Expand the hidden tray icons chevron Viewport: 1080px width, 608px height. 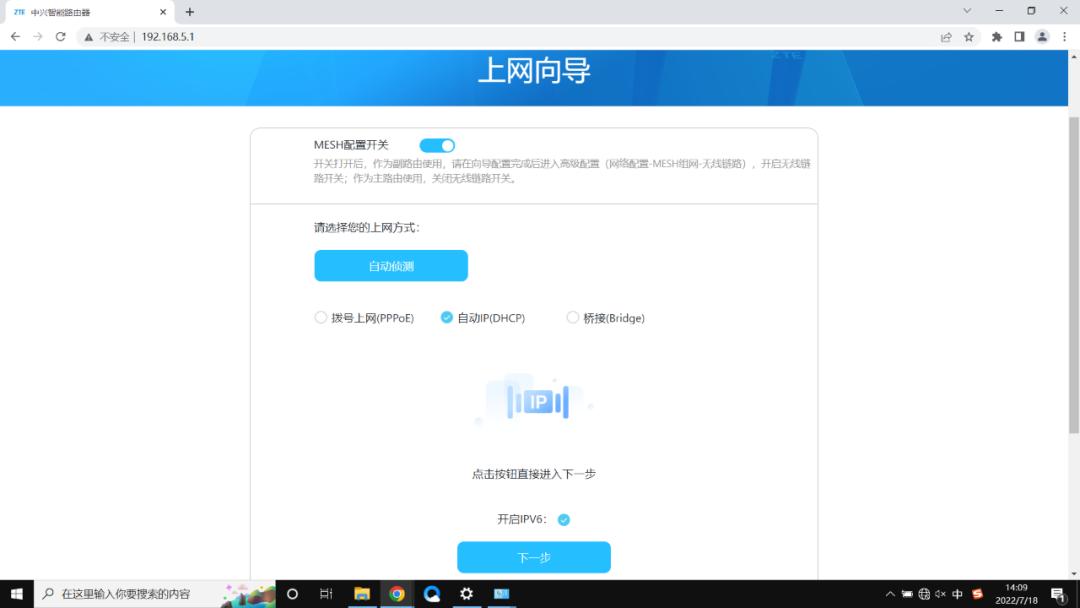tap(889, 593)
